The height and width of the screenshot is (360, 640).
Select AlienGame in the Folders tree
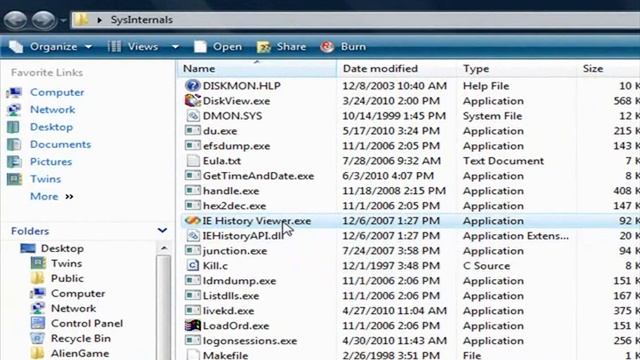(x=80, y=353)
